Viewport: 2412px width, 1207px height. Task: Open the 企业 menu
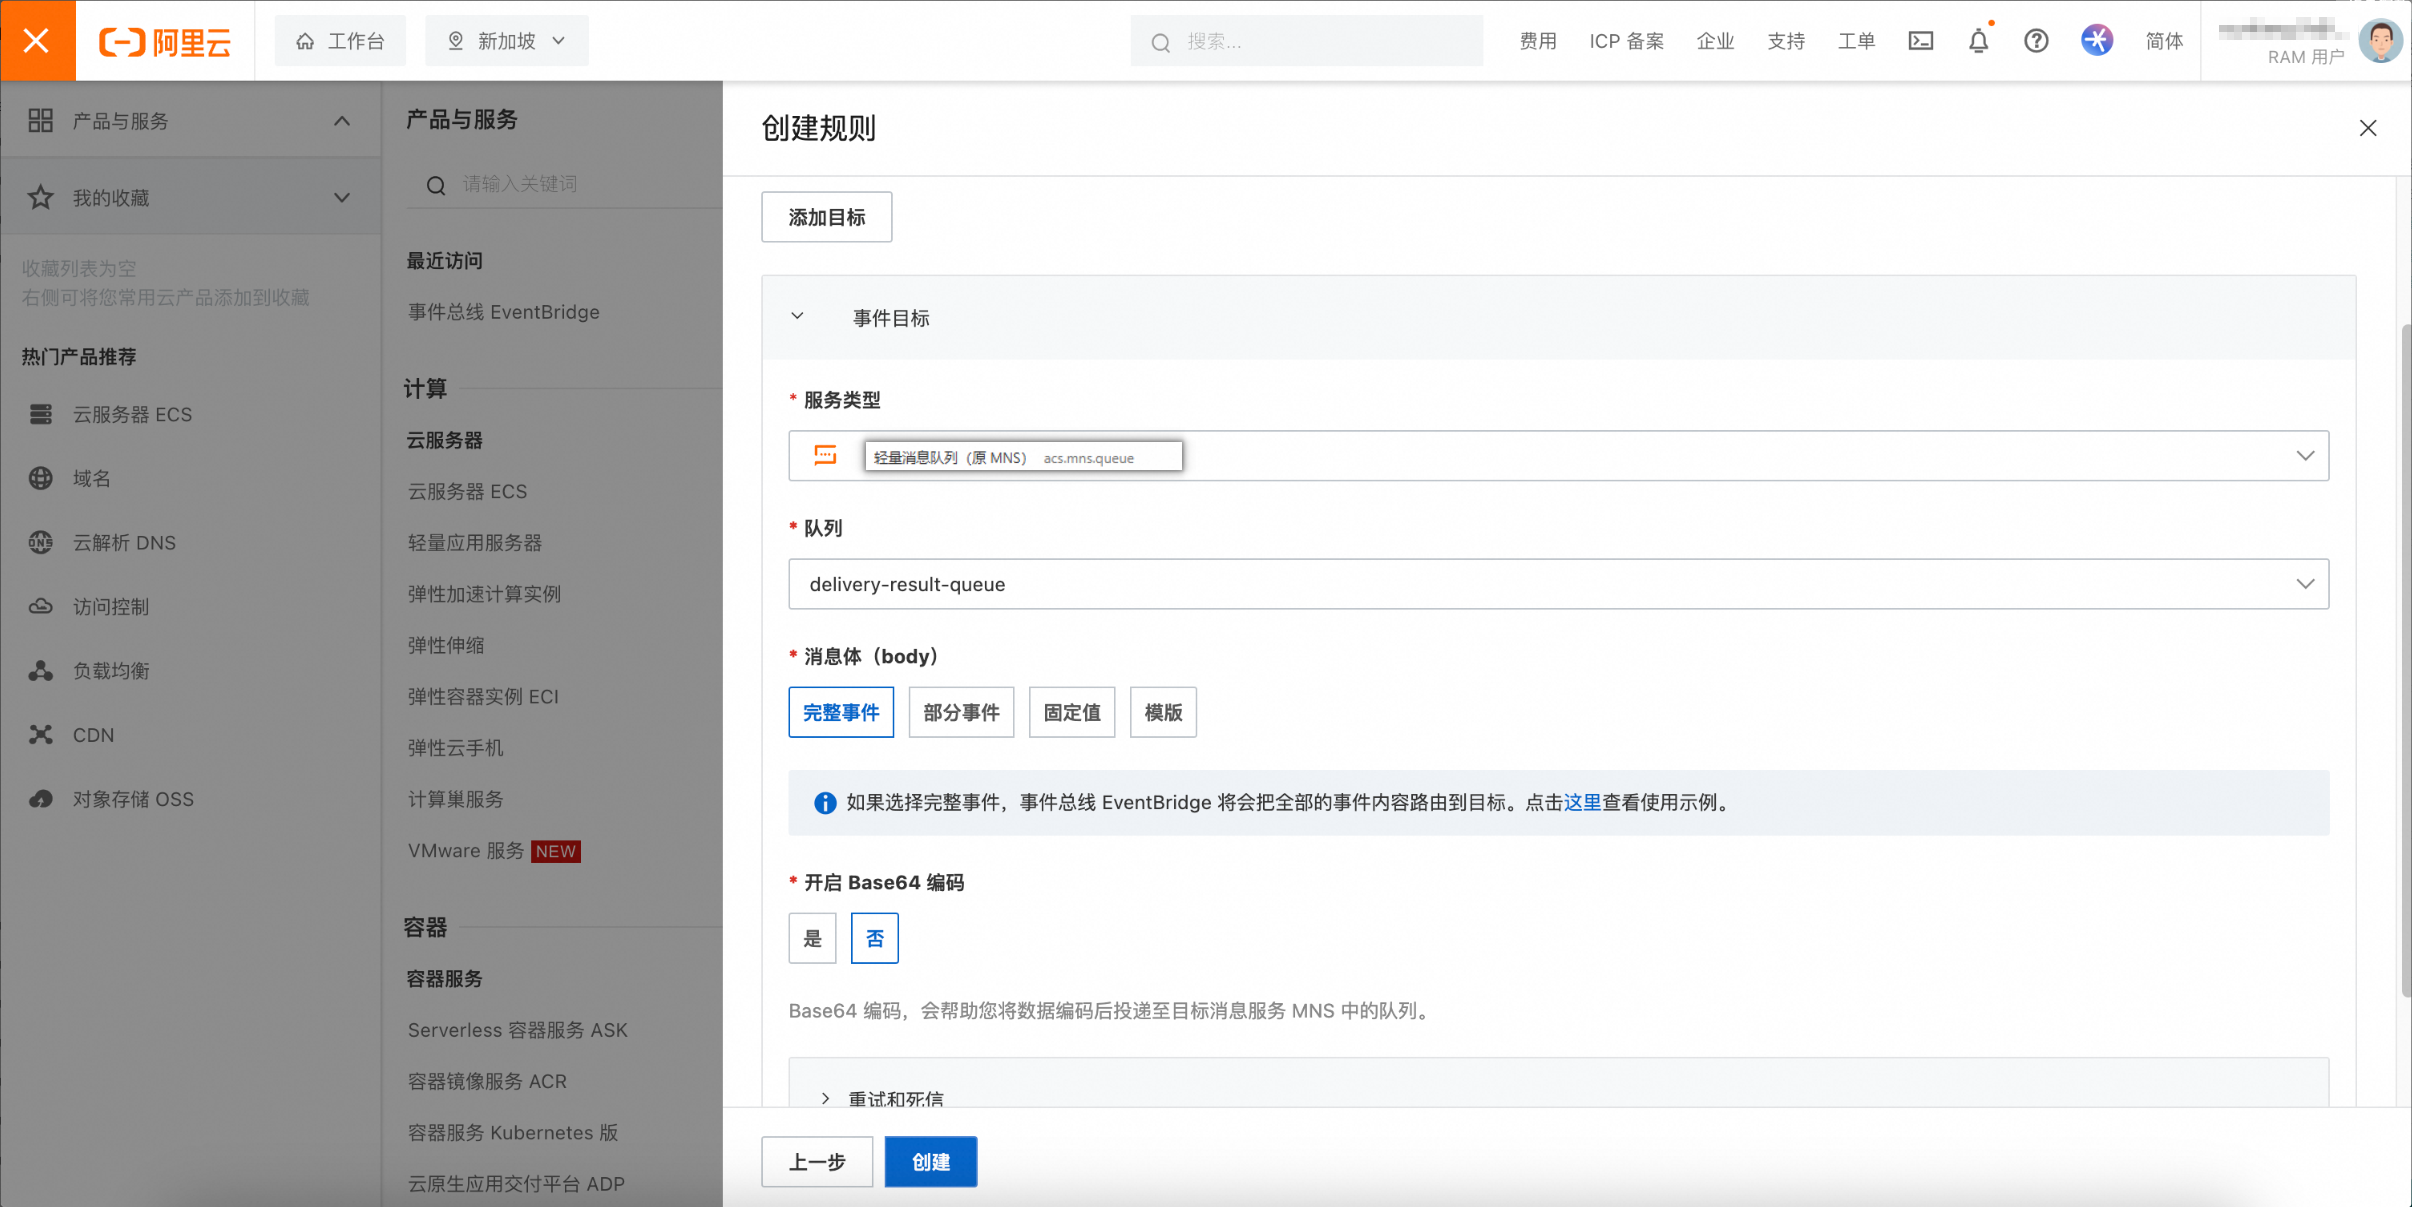(x=1715, y=41)
